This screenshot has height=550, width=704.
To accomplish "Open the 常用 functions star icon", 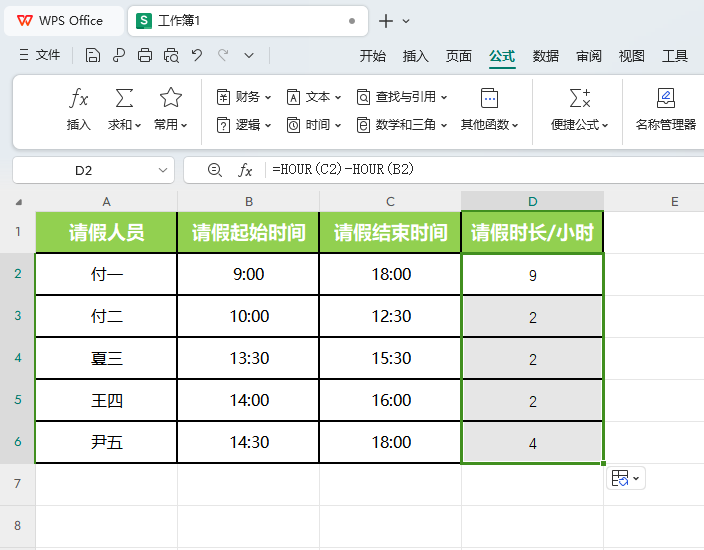I will 171,97.
